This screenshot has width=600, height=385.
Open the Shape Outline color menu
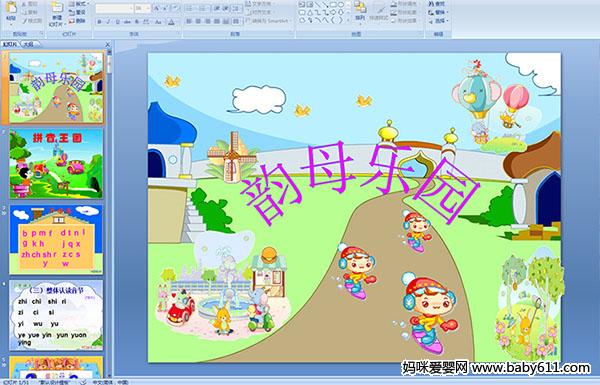pos(405,12)
